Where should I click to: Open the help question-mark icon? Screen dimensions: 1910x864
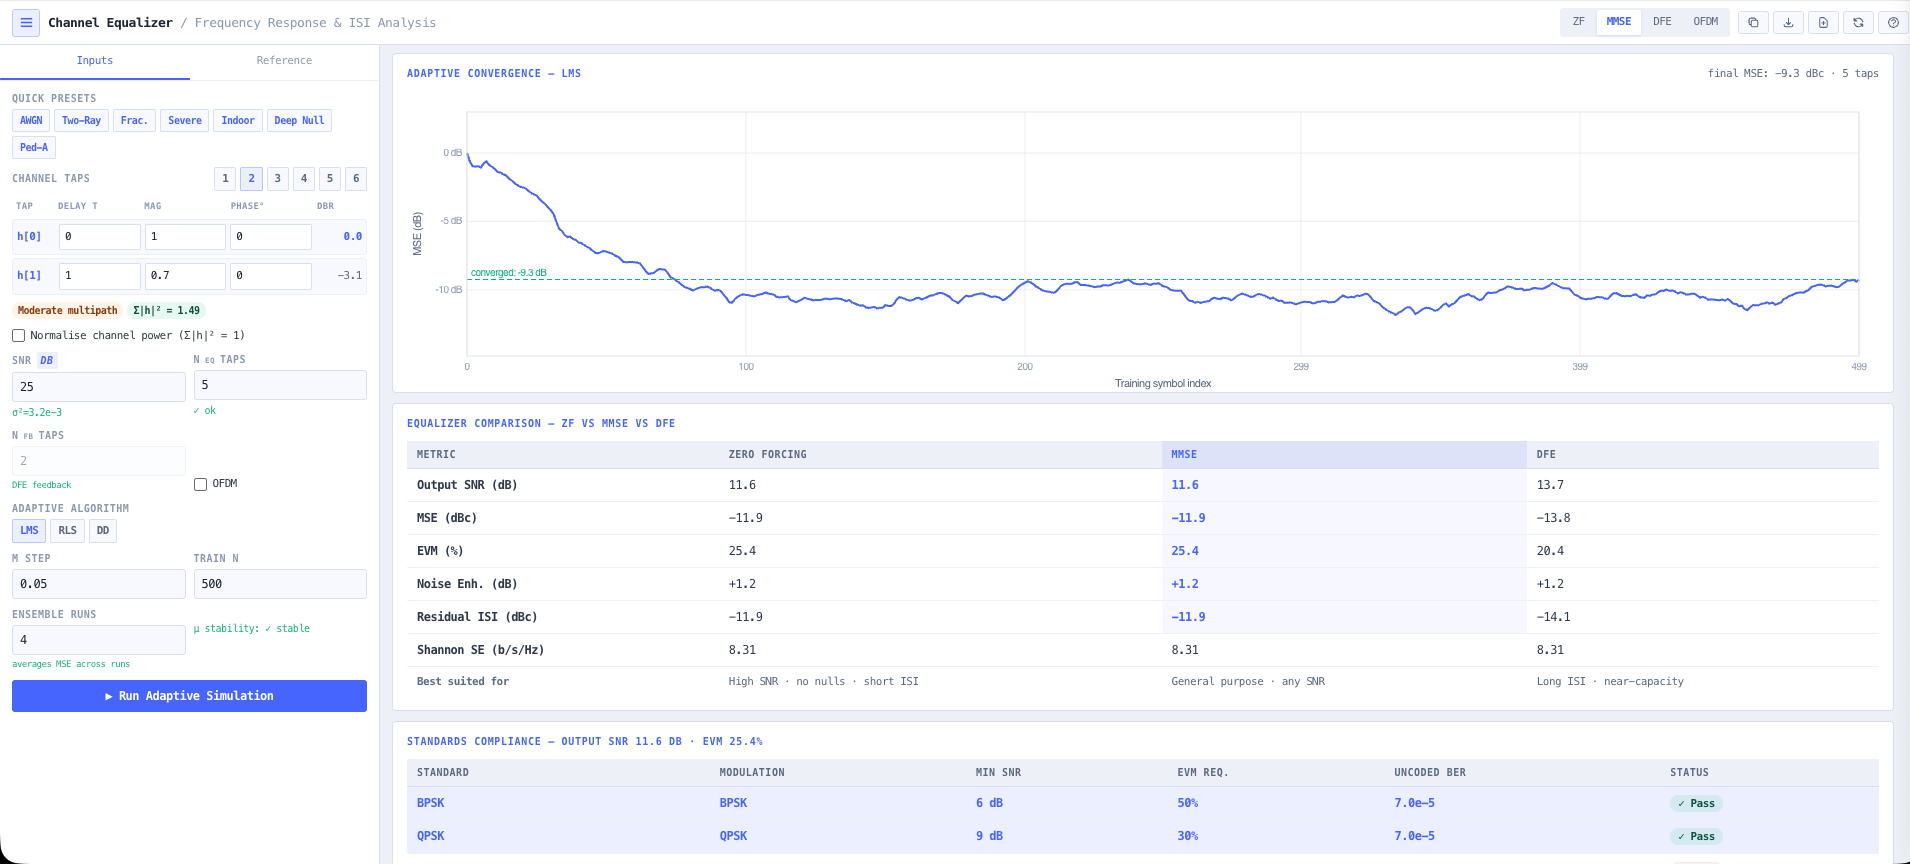1893,22
